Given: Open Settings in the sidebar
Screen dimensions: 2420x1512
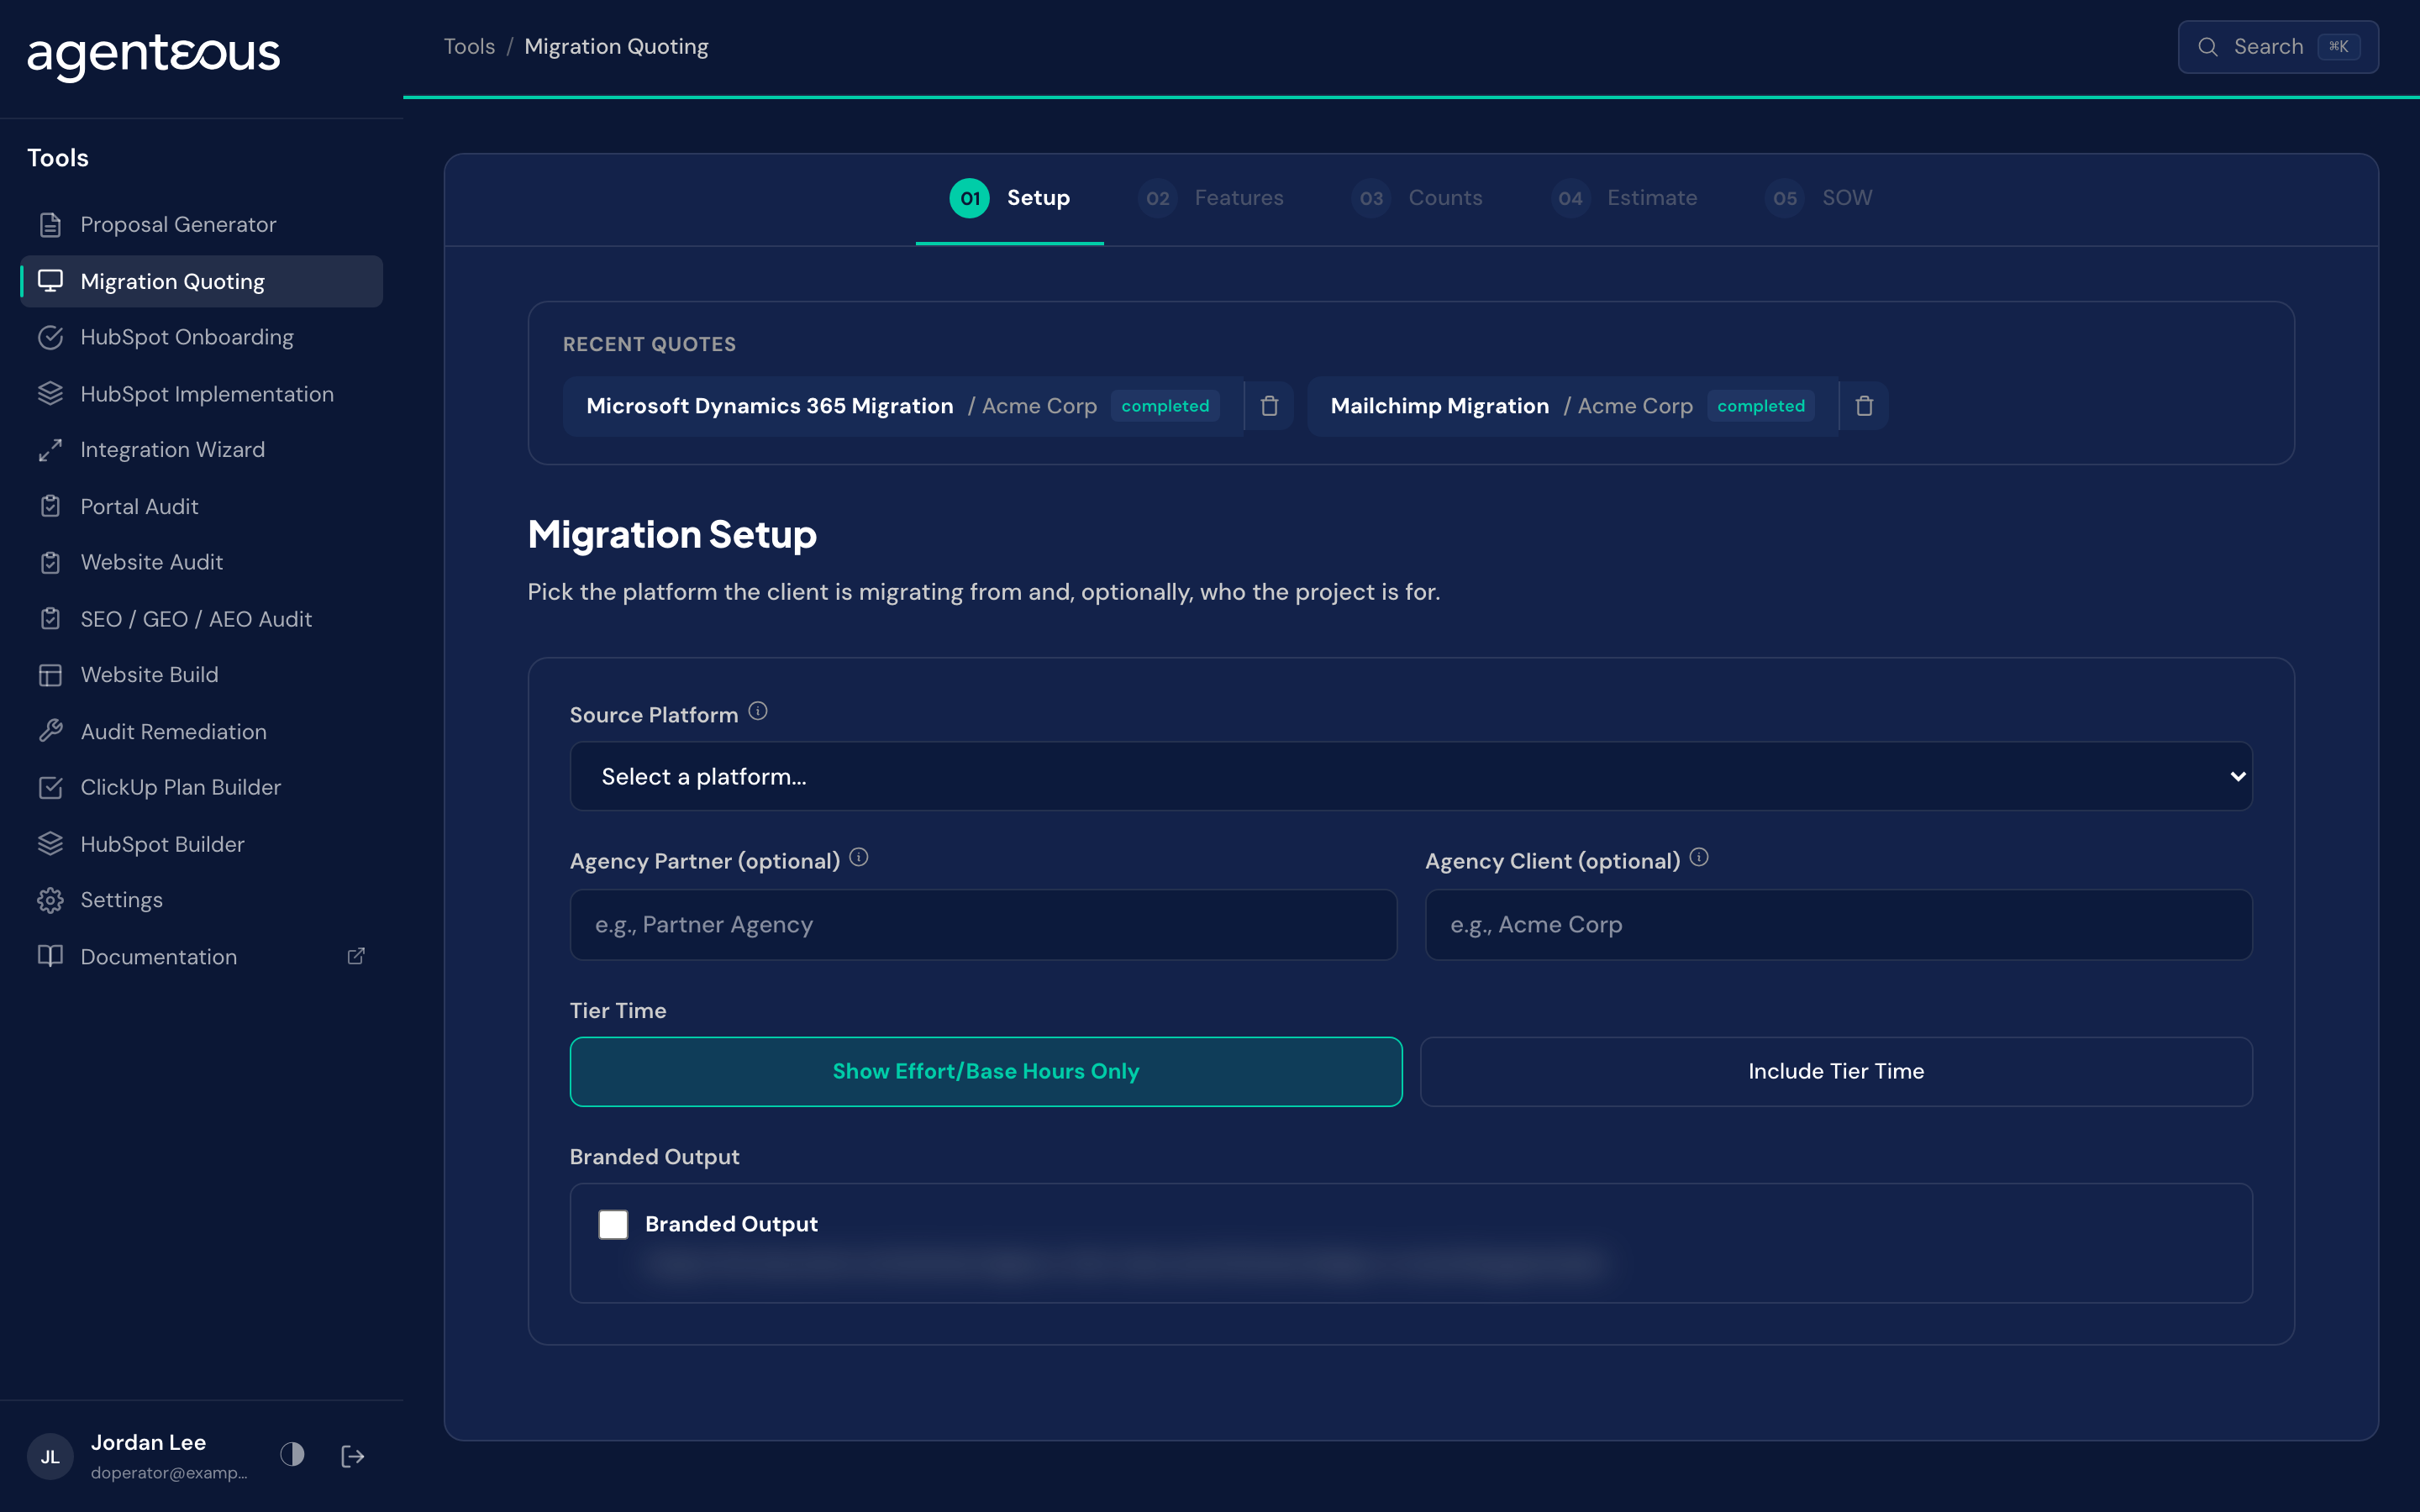Looking at the screenshot, I should pos(201,900).
